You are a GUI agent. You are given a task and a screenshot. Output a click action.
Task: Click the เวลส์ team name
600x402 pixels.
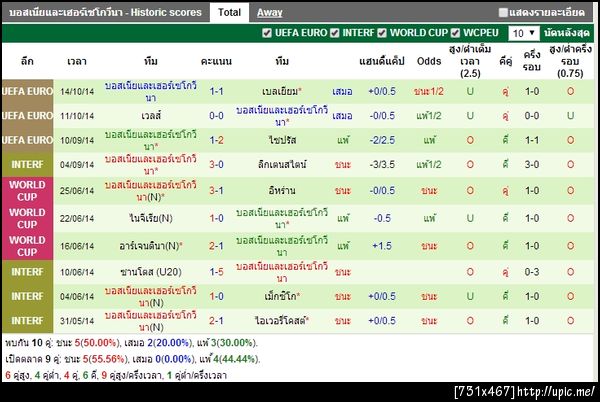coord(151,116)
